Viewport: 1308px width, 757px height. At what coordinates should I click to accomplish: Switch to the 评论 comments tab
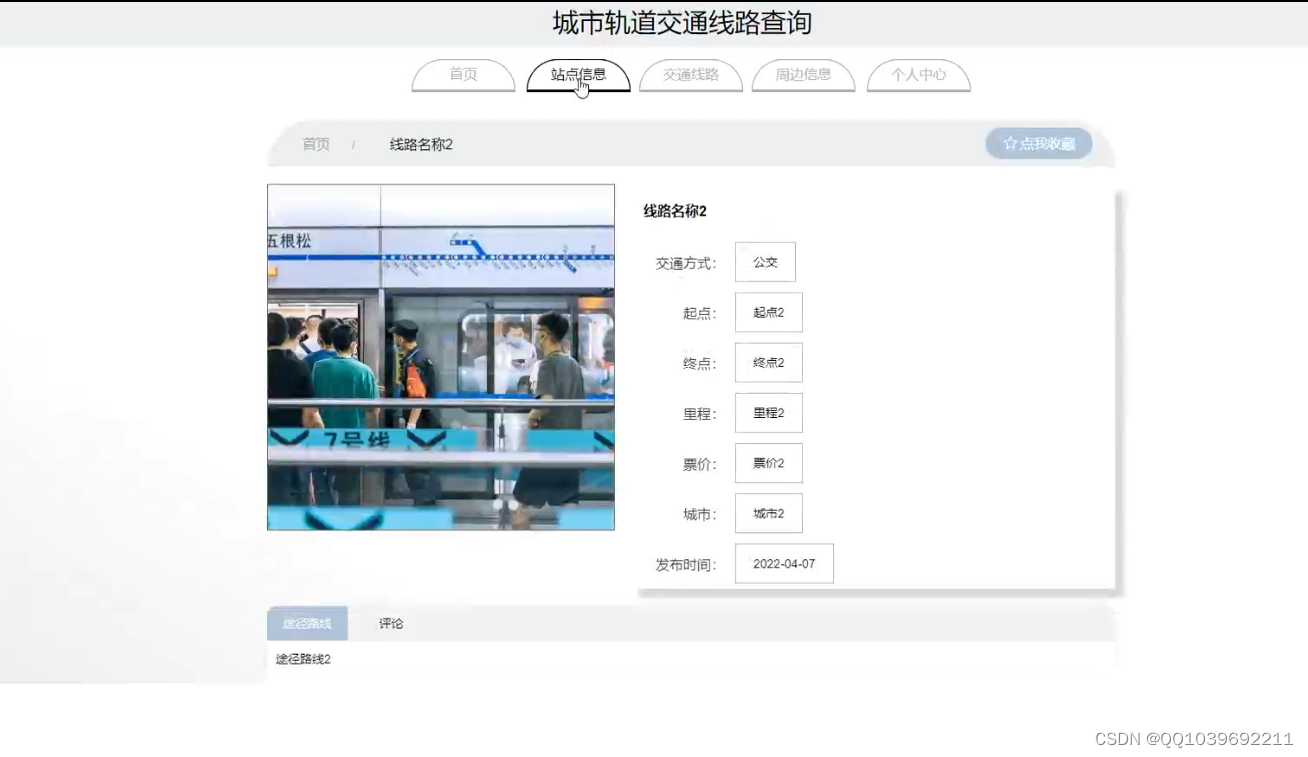tap(390, 623)
